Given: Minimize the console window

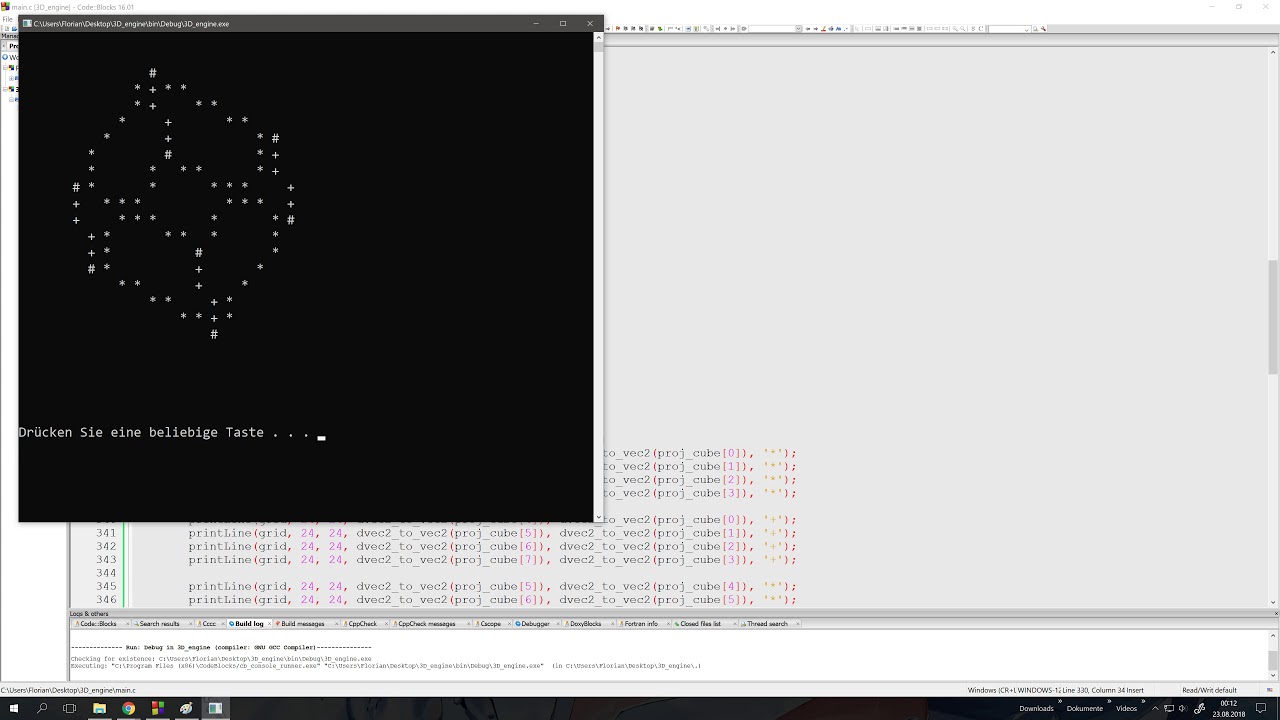Looking at the screenshot, I should pyautogui.click(x=536, y=23).
